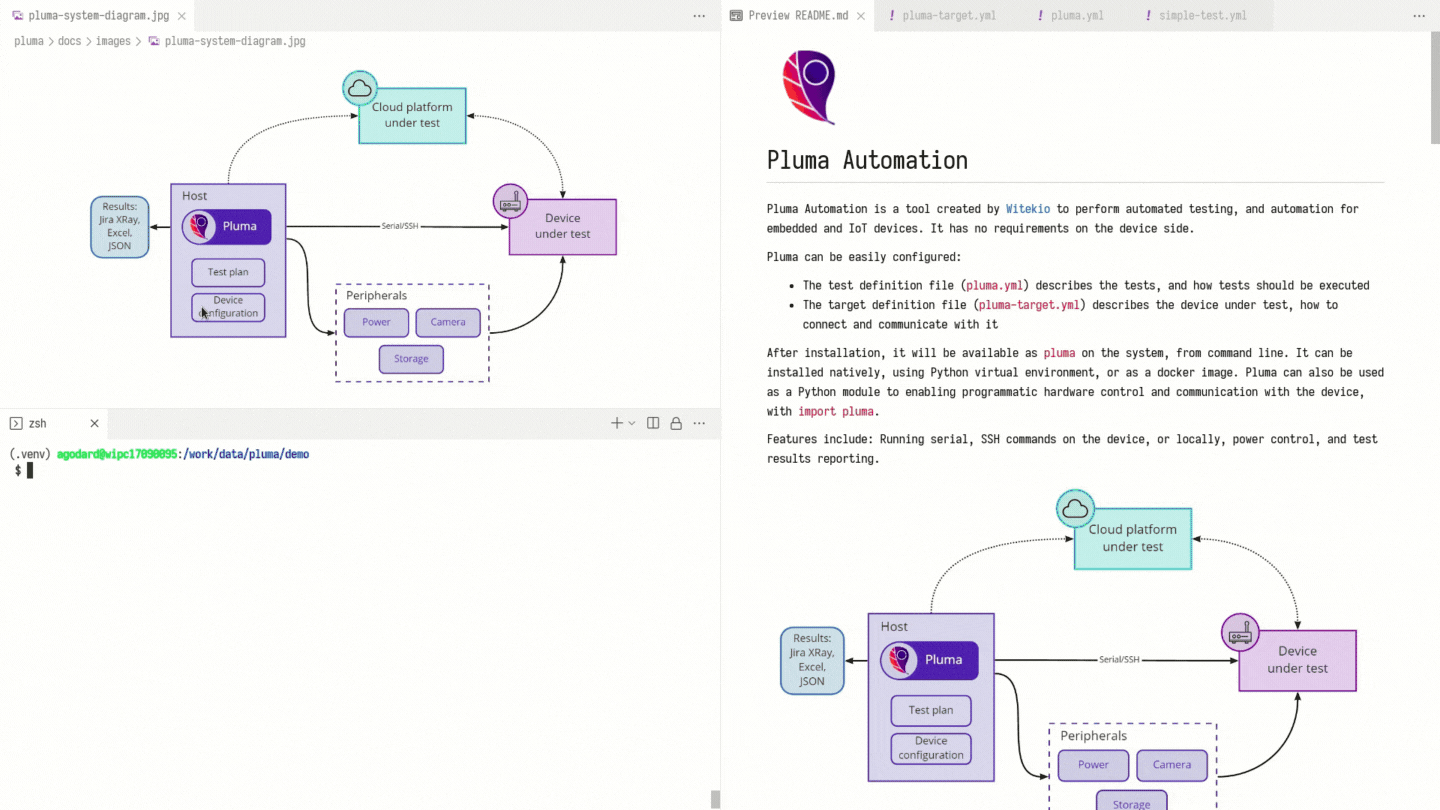This screenshot has height=810, width=1440.
Task: Click the 'Host' label in the README preview diagram
Action: pyautogui.click(x=894, y=627)
